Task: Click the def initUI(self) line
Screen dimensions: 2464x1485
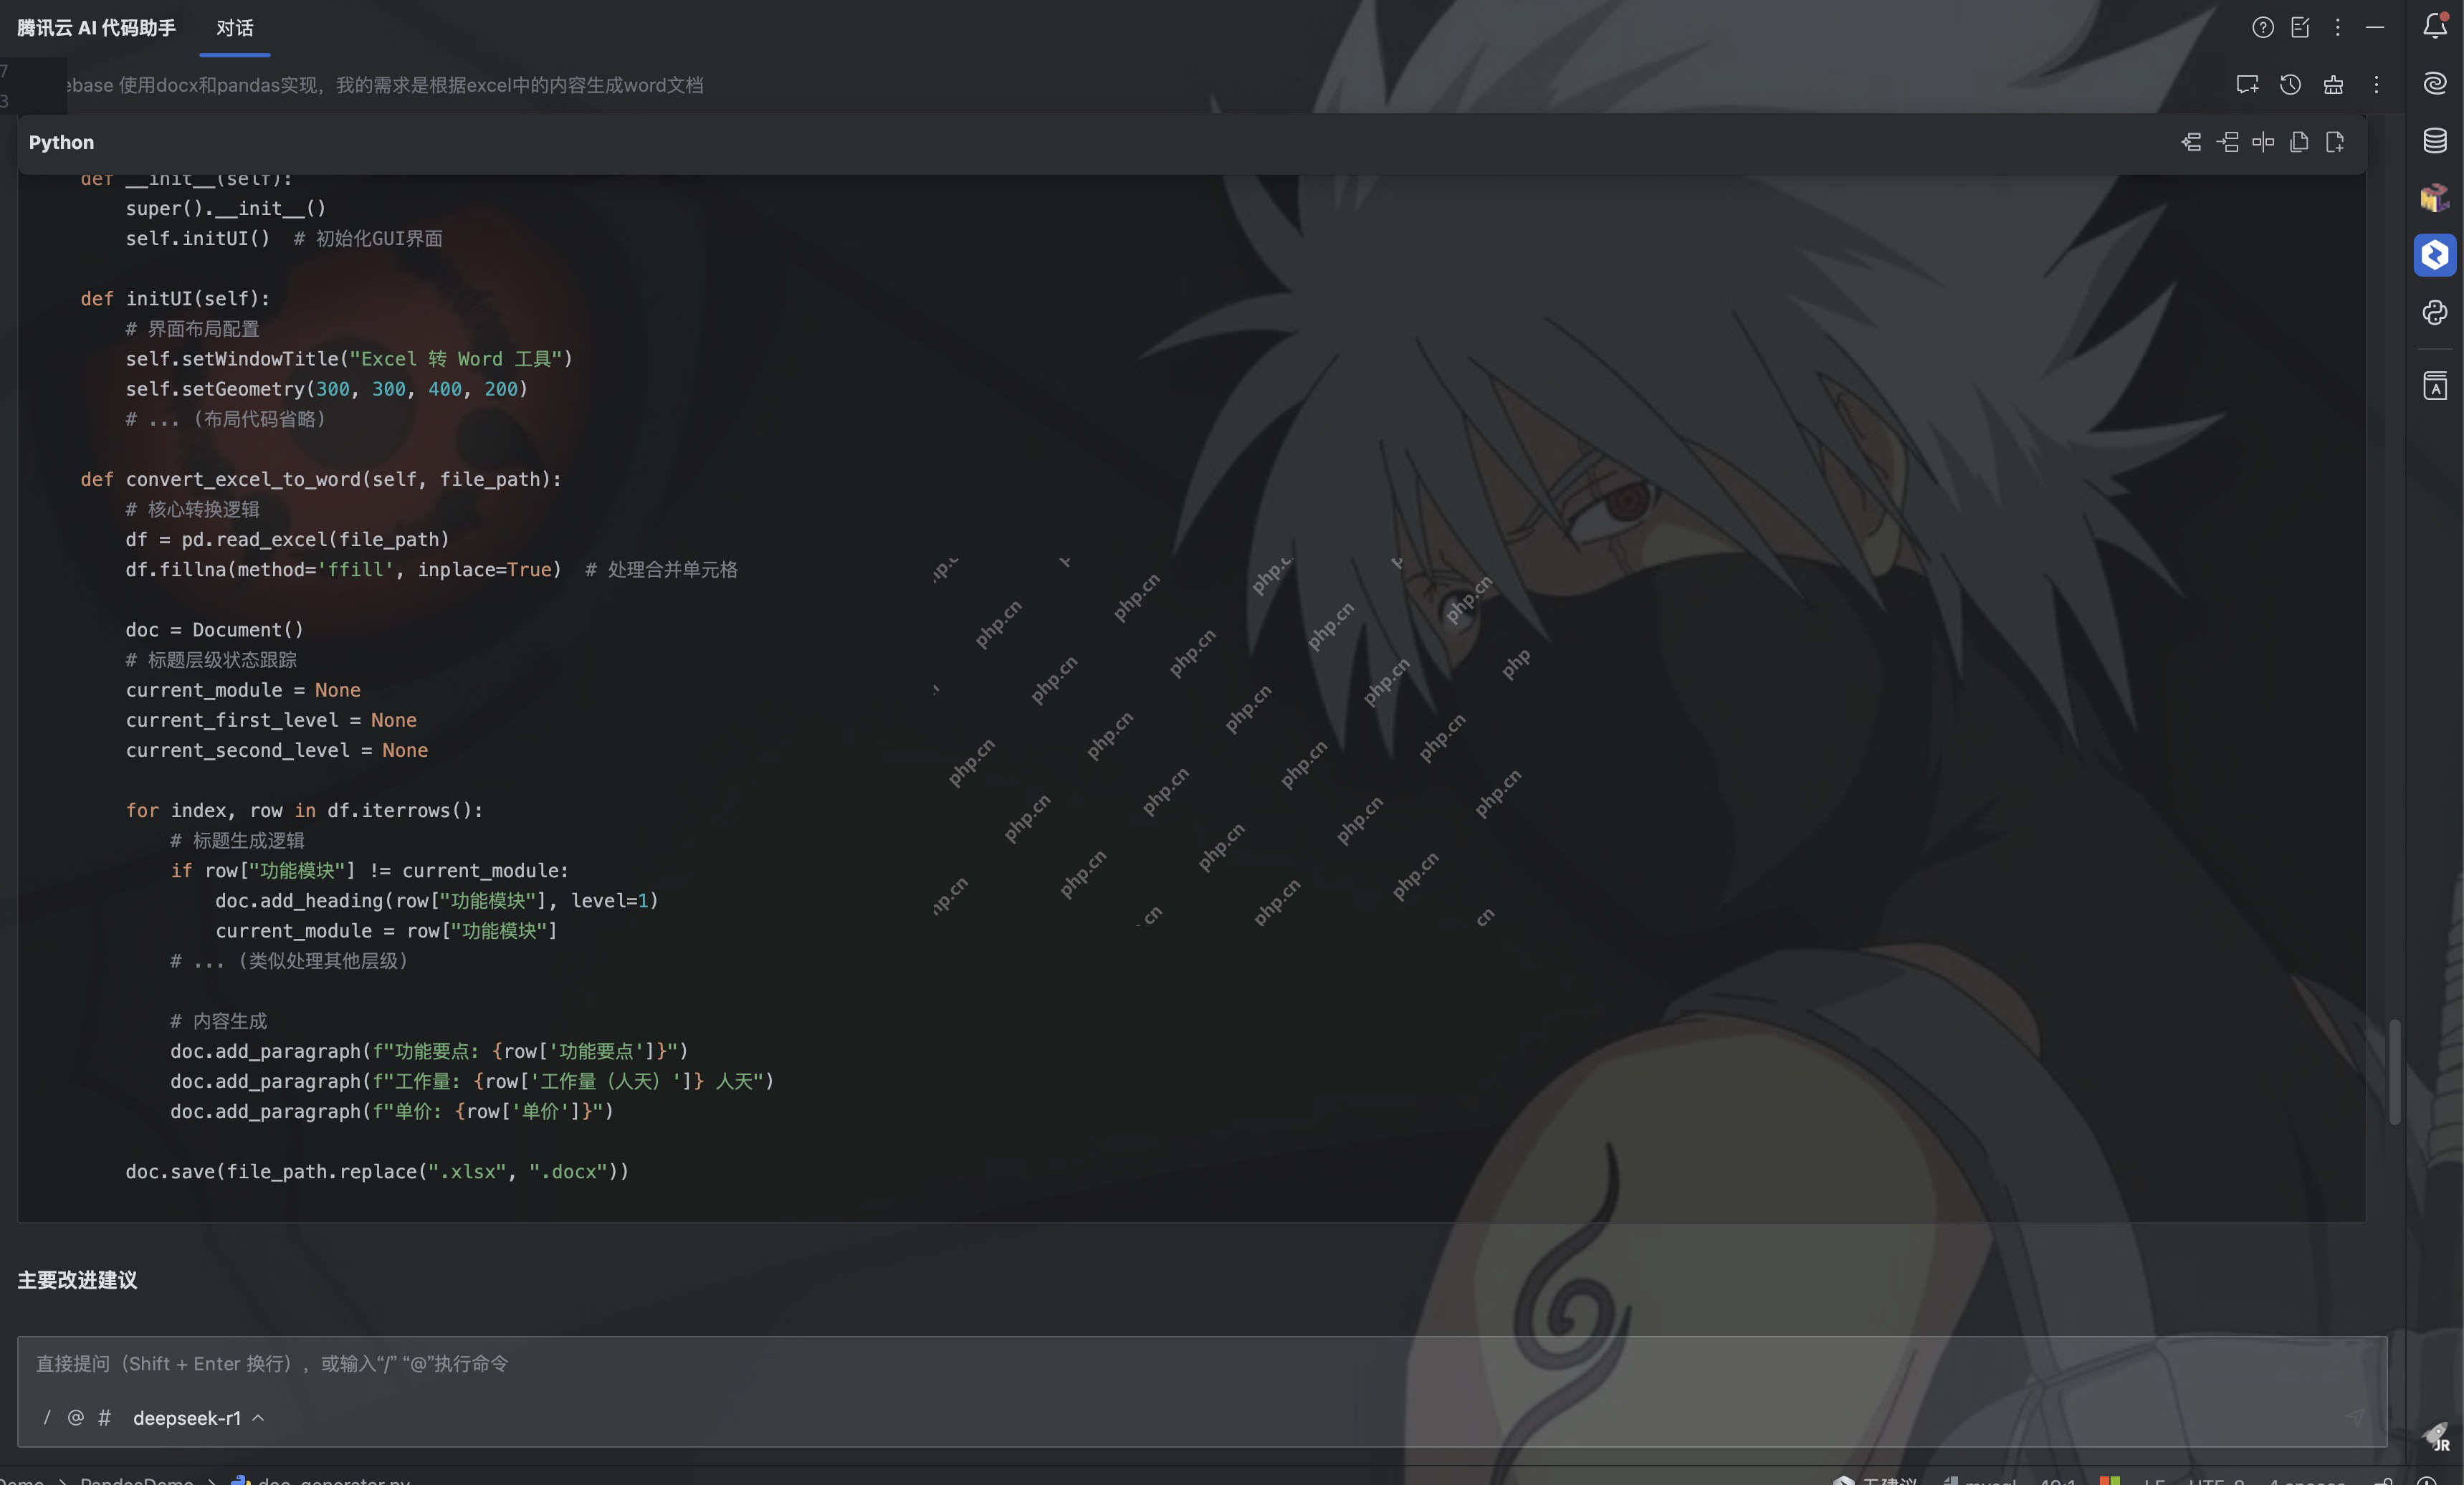Action: click(x=175, y=298)
